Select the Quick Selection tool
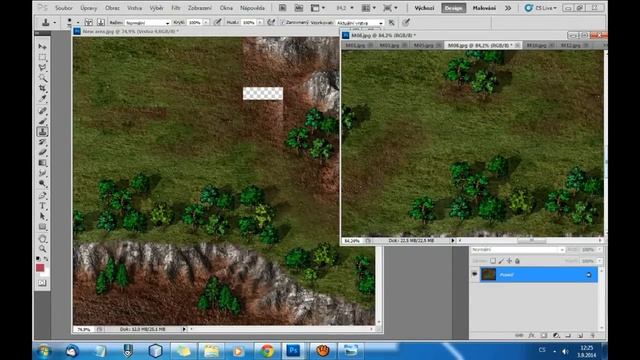 (42, 78)
